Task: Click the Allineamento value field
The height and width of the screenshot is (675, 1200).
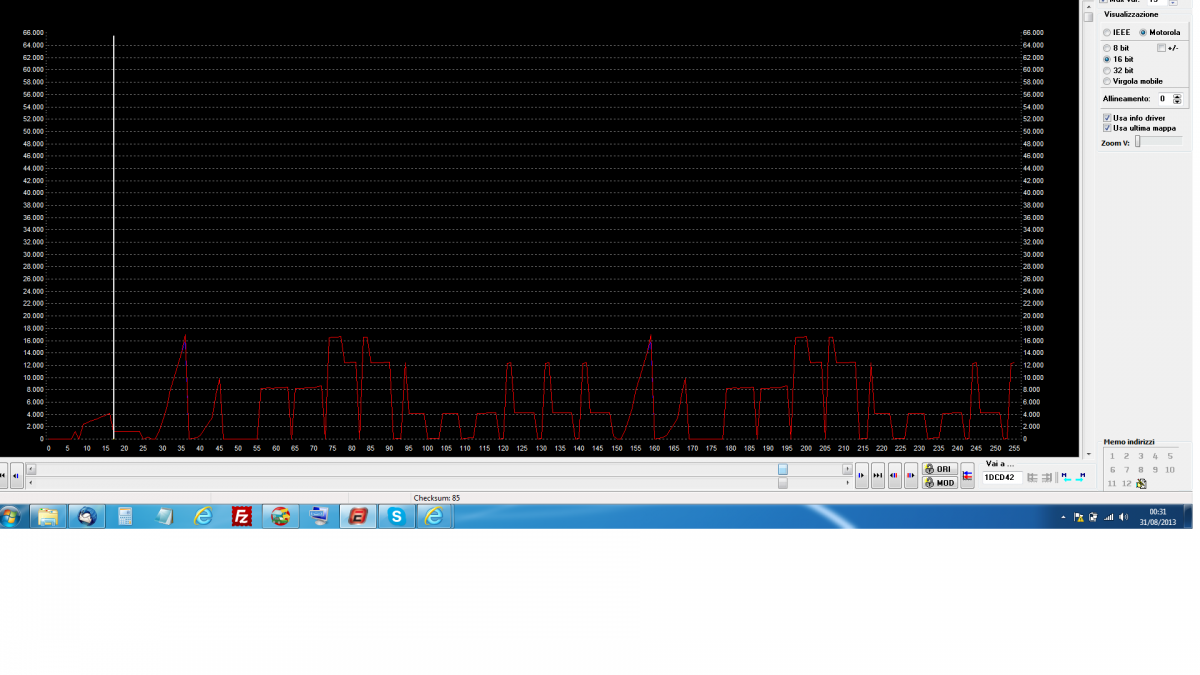Action: pyautogui.click(x=1165, y=99)
